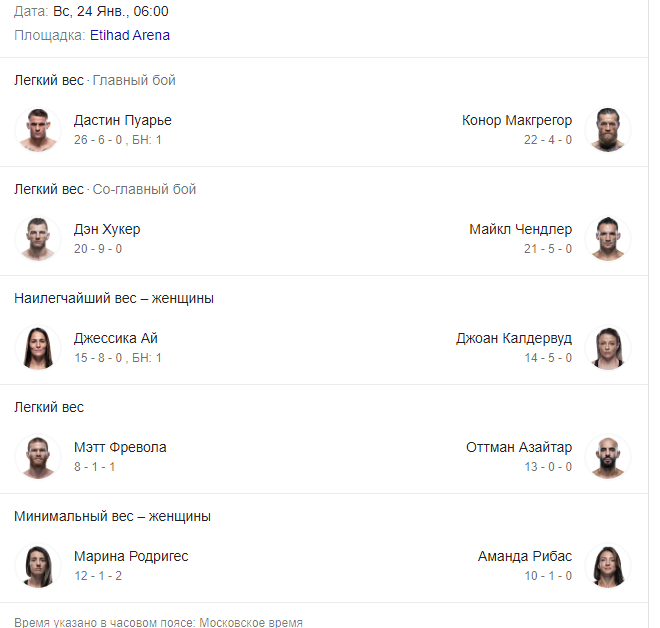
Task: Click Dustin Poirier's fighter photo
Action: [x=39, y=129]
